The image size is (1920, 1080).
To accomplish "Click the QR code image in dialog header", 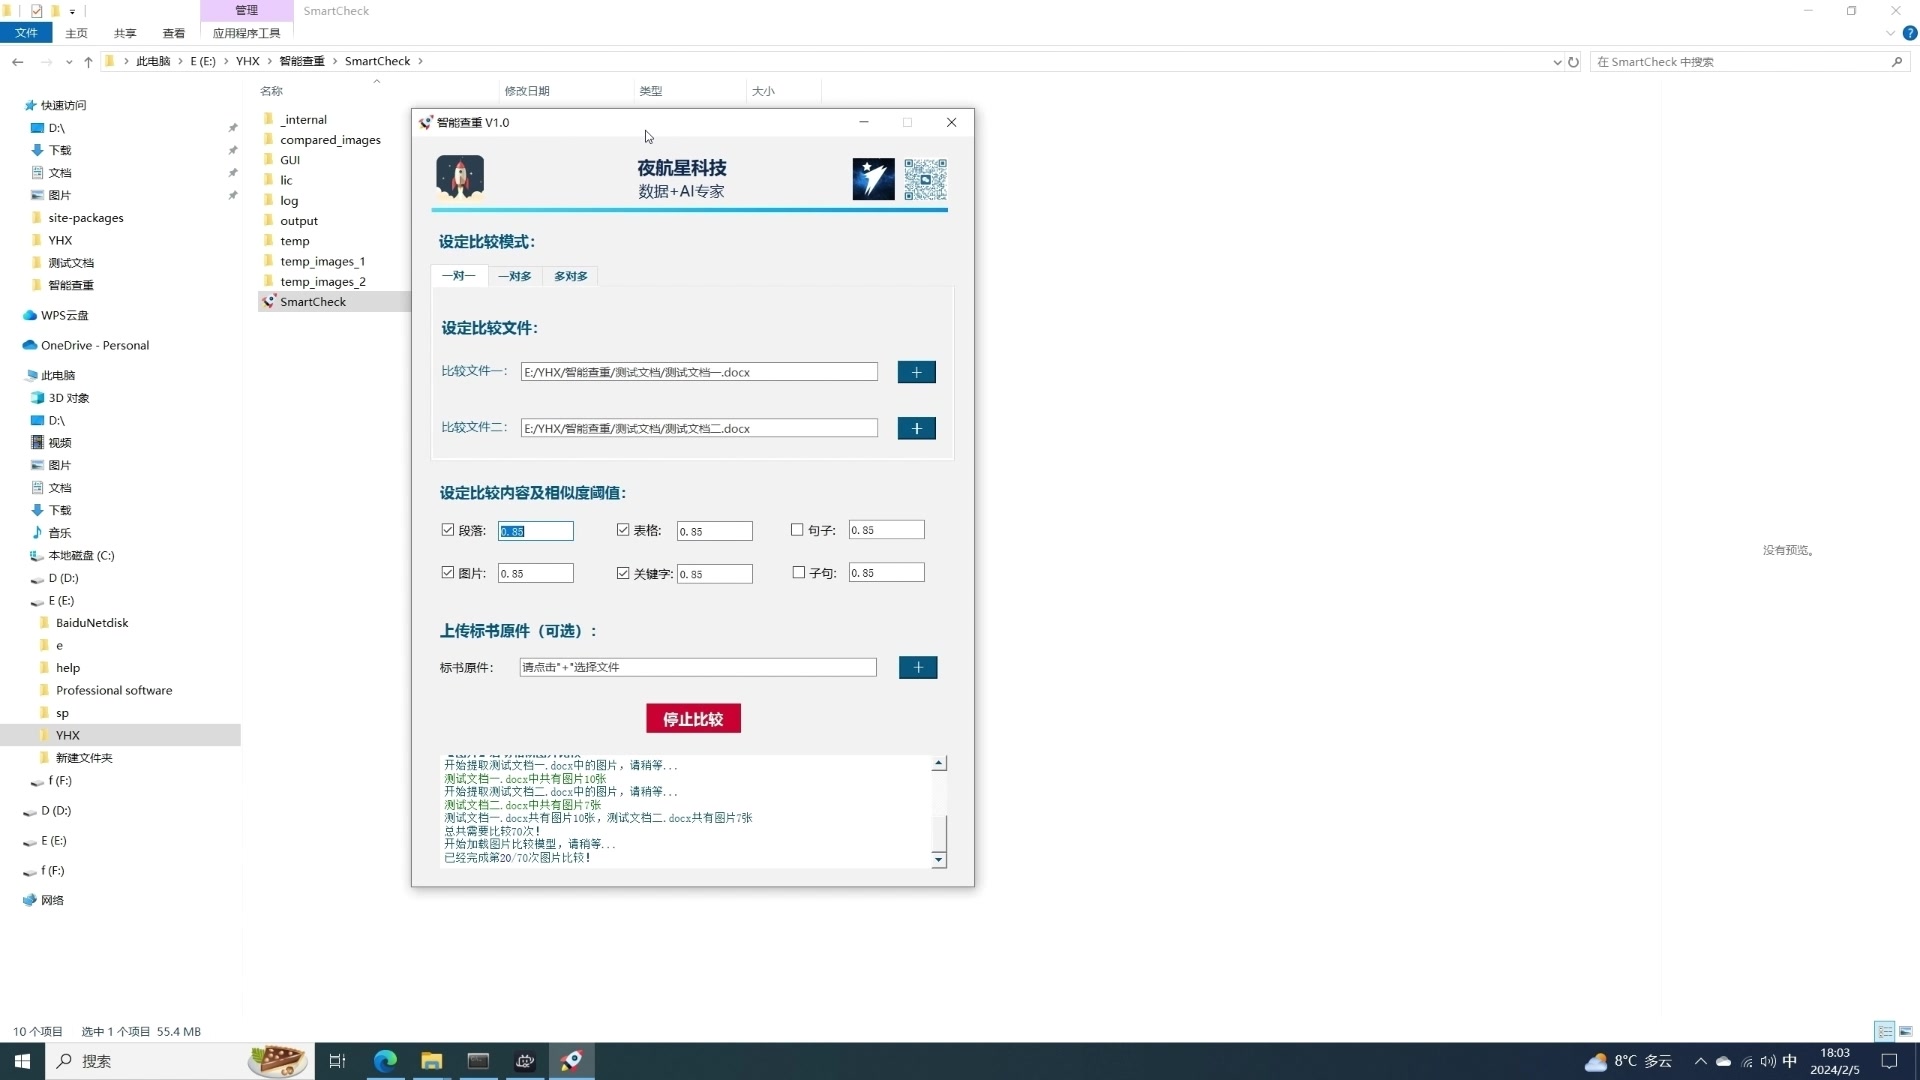I will tap(925, 179).
